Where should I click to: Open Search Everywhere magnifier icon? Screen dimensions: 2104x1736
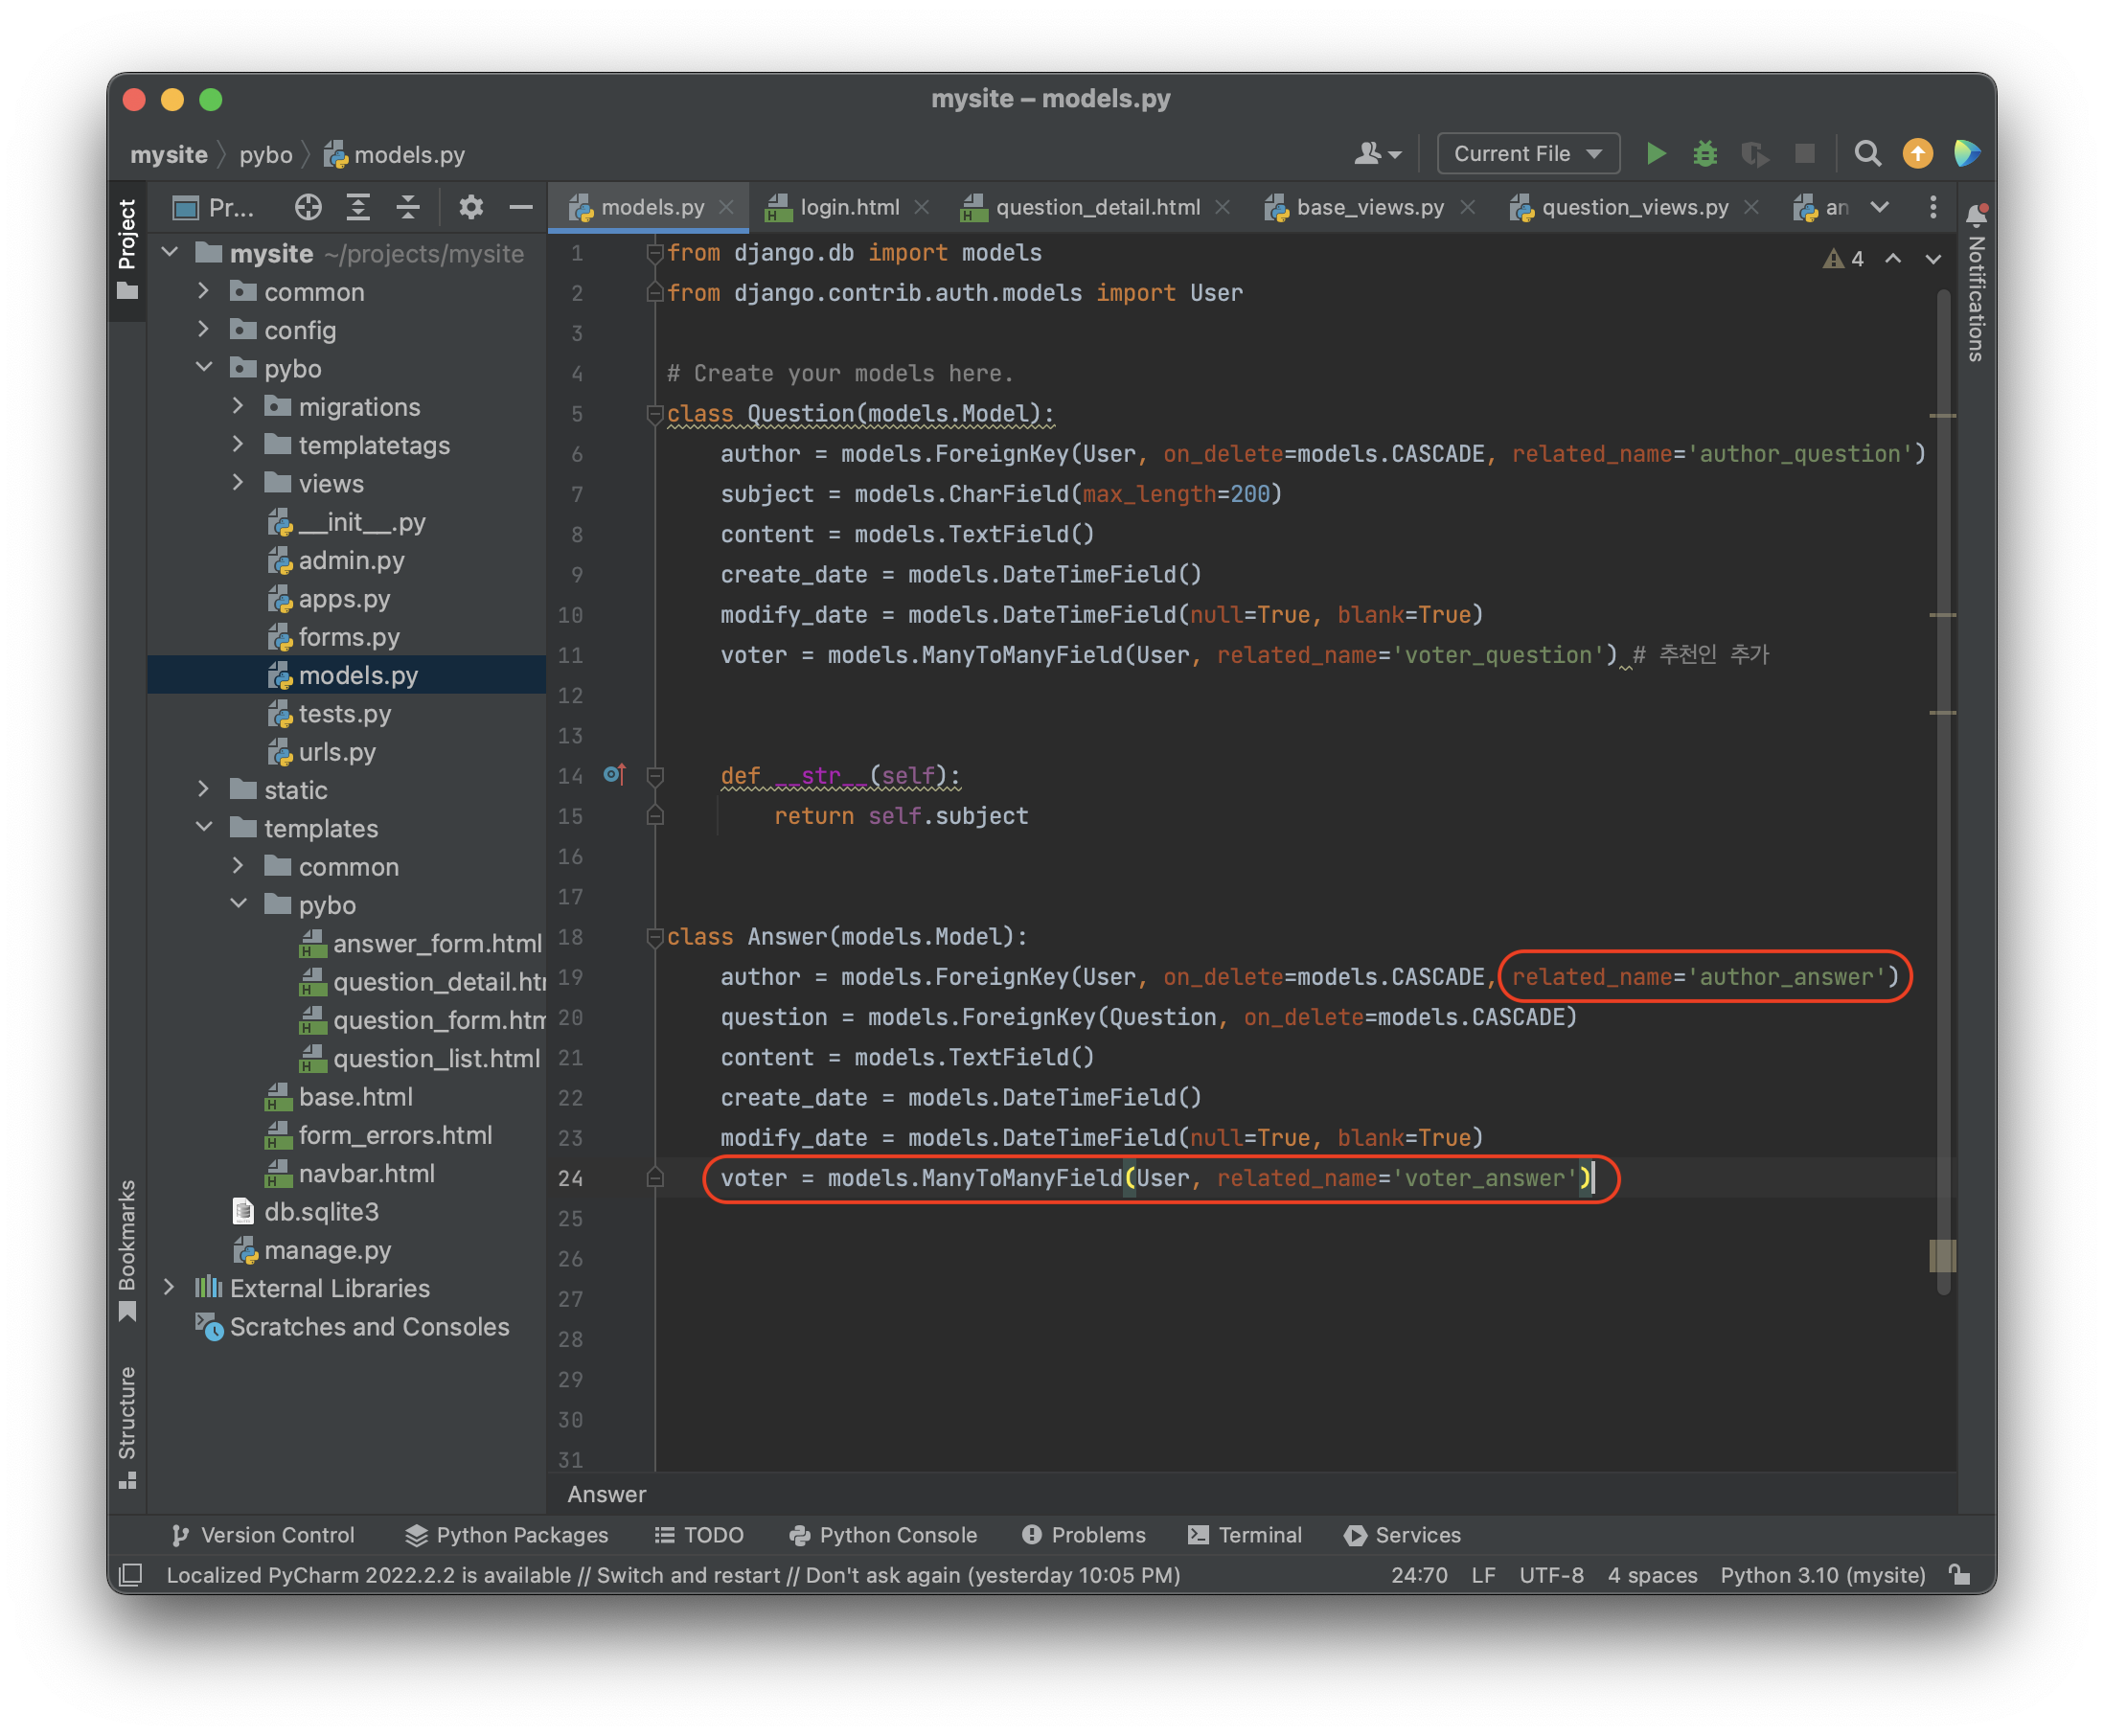tap(1866, 154)
